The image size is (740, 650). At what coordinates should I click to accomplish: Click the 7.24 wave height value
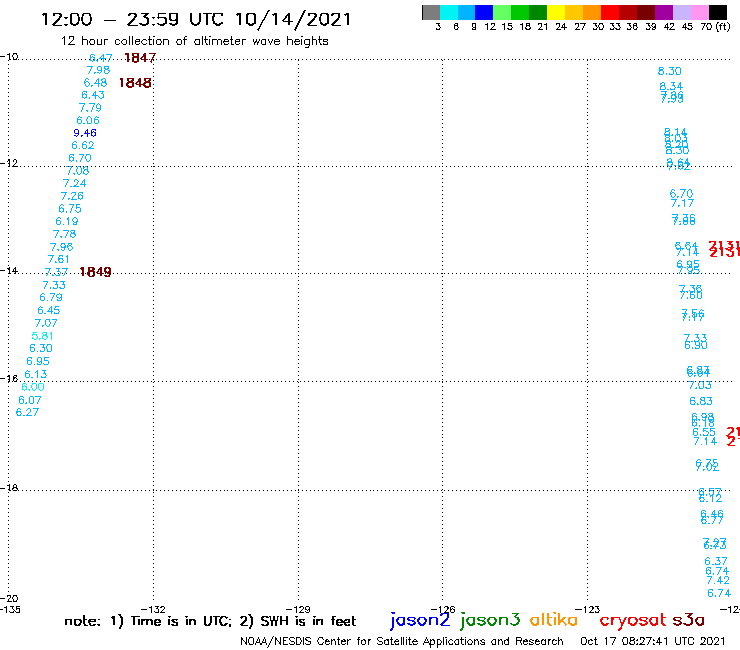(75, 183)
